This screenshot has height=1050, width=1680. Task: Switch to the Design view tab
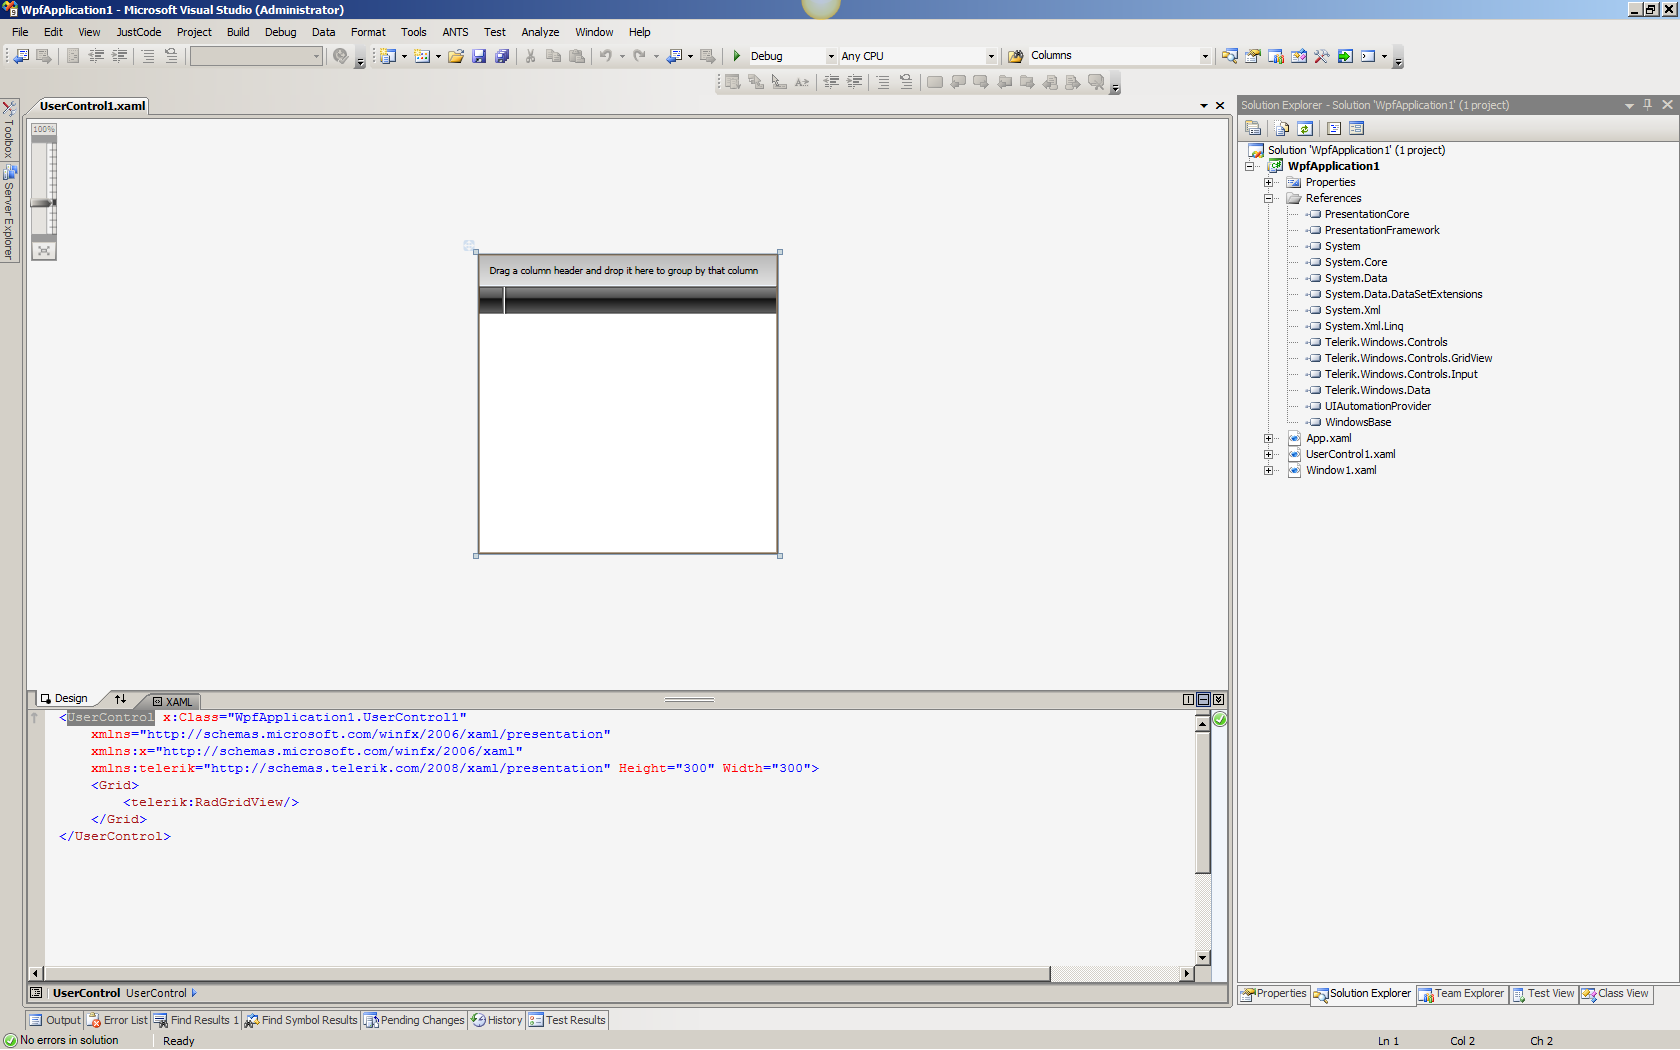tap(64, 699)
